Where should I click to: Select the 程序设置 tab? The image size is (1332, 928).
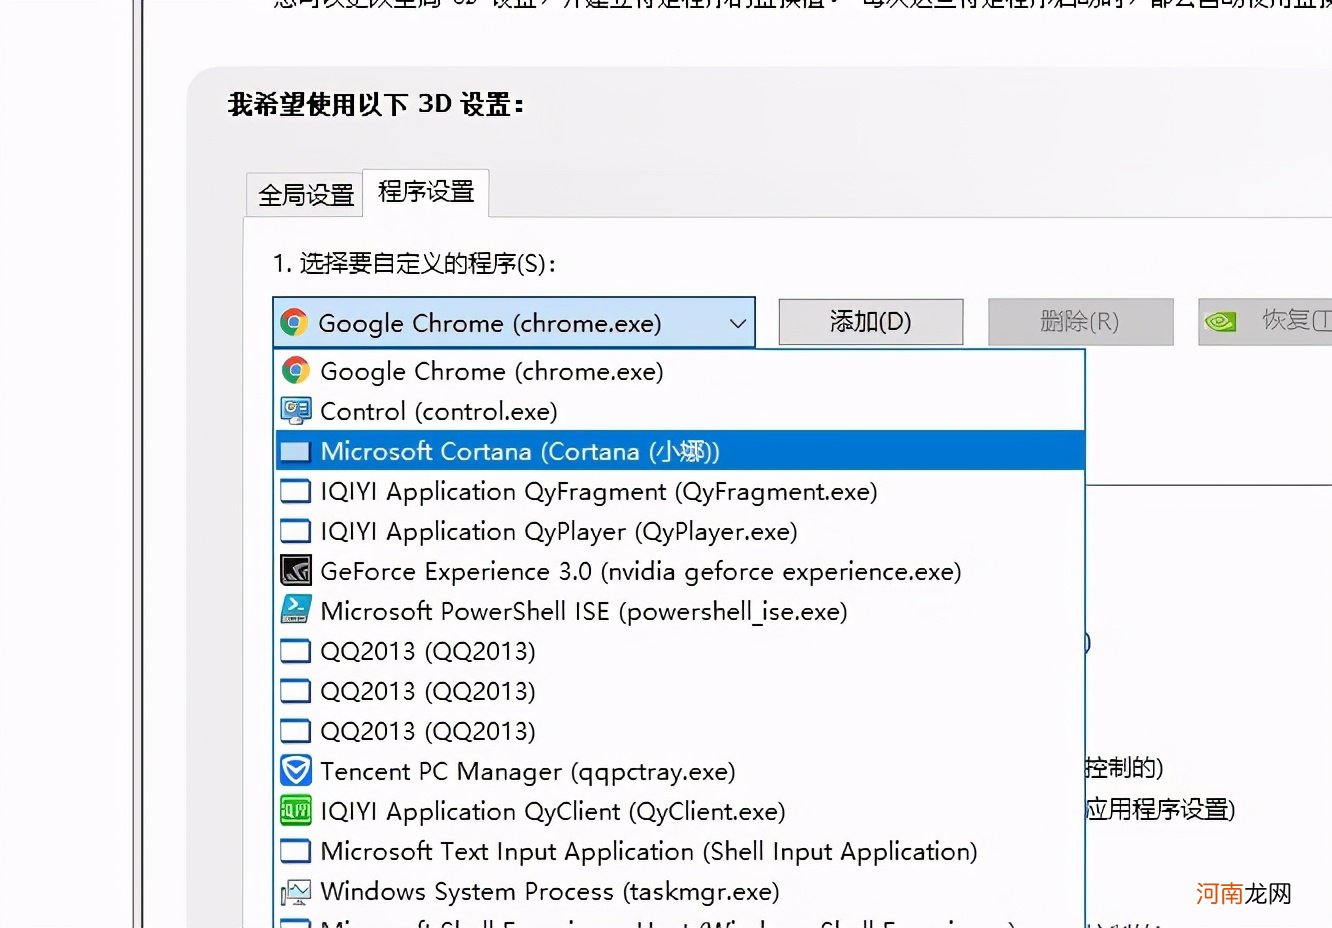(x=426, y=192)
